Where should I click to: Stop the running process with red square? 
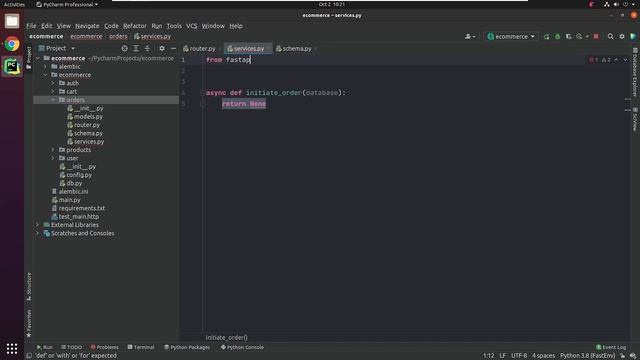[596, 36]
